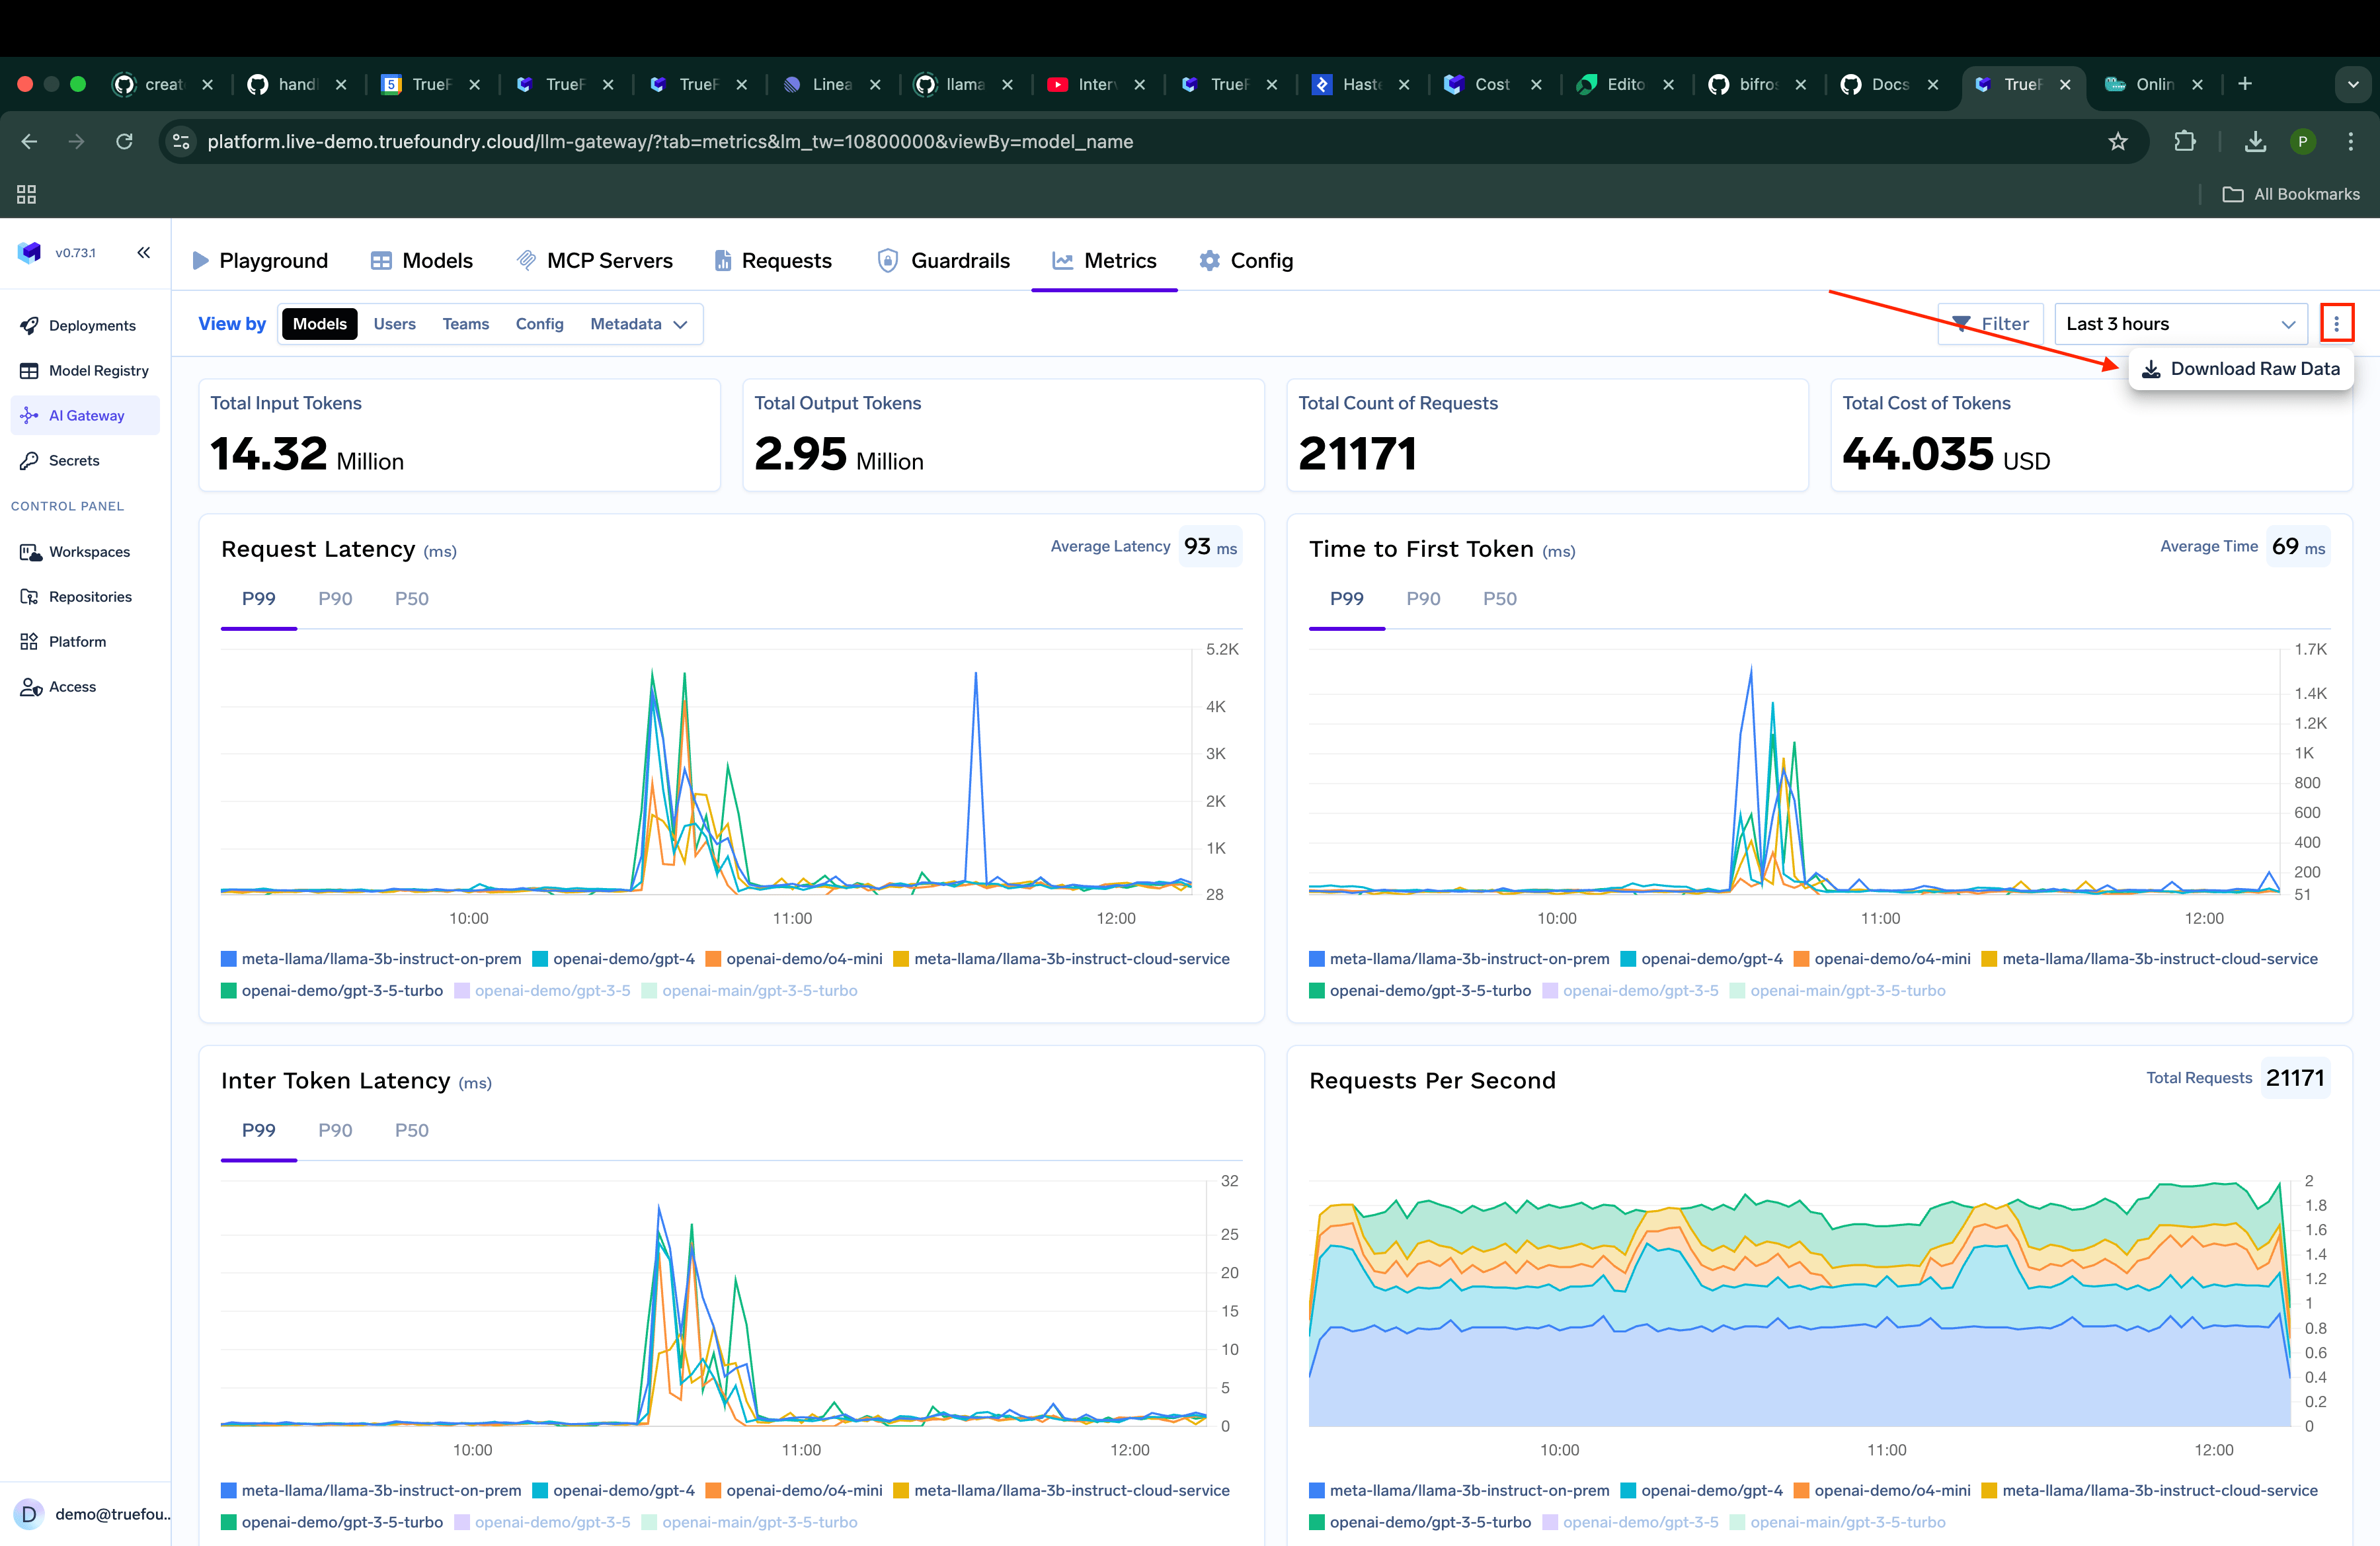2380x1546 pixels.
Task: Select P90 in Inter Token Latency
Action: click(x=335, y=1130)
